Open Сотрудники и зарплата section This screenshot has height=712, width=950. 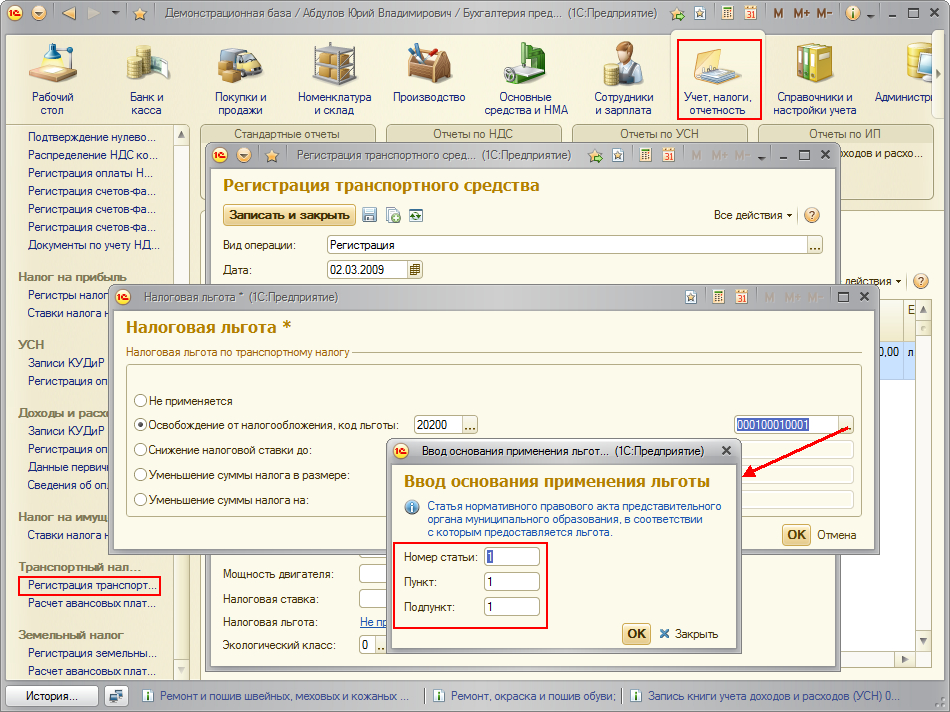pos(623,79)
